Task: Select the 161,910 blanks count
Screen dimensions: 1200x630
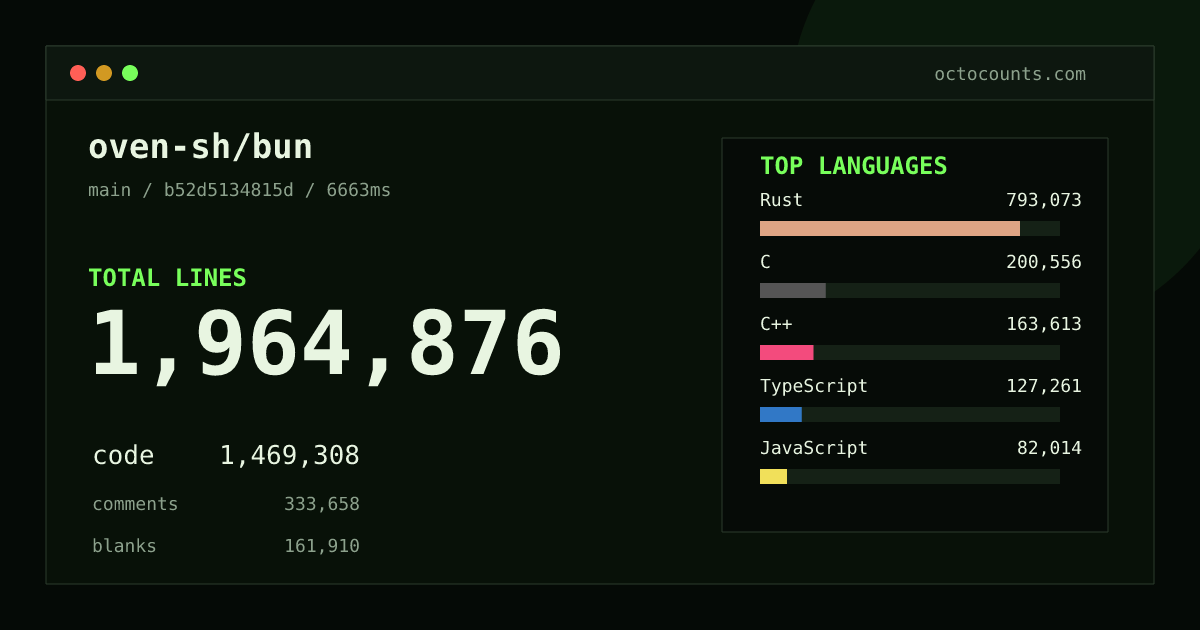Action: [322, 546]
